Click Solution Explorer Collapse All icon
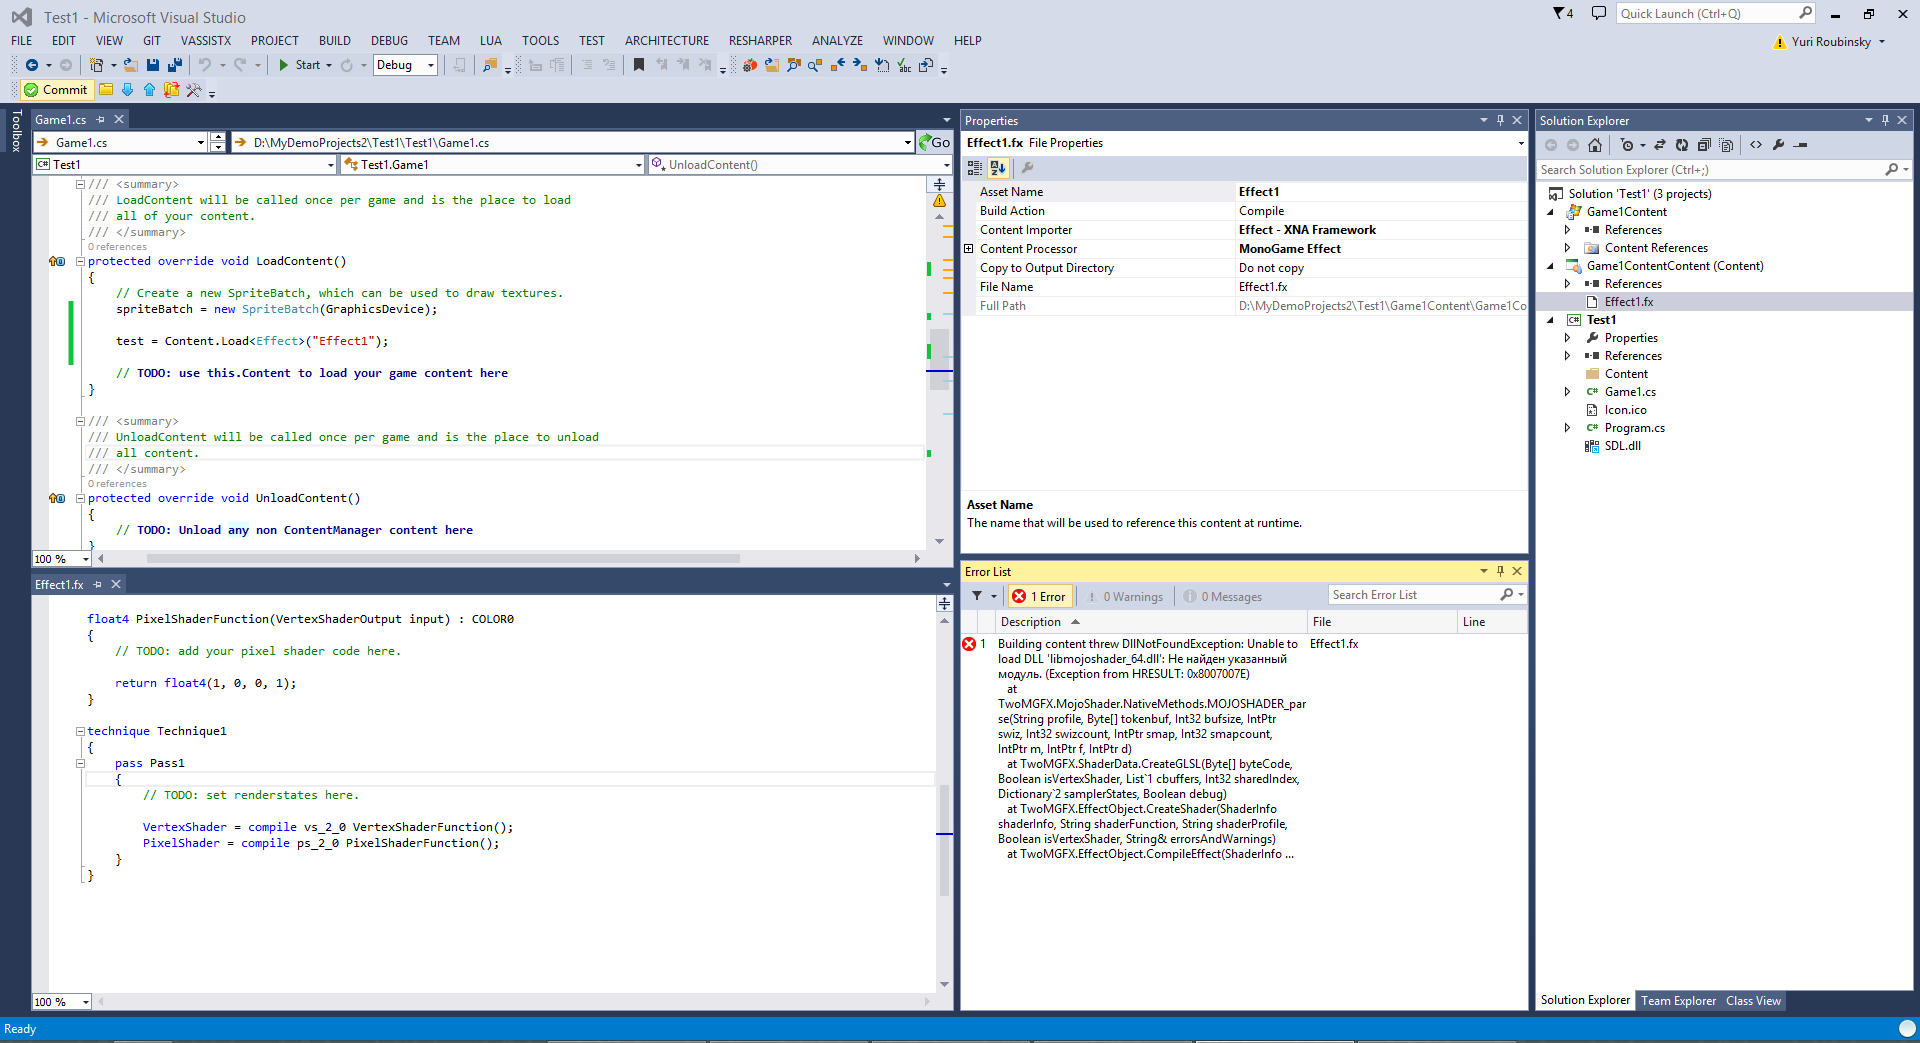Viewport: 1920px width, 1043px height. click(x=1704, y=145)
